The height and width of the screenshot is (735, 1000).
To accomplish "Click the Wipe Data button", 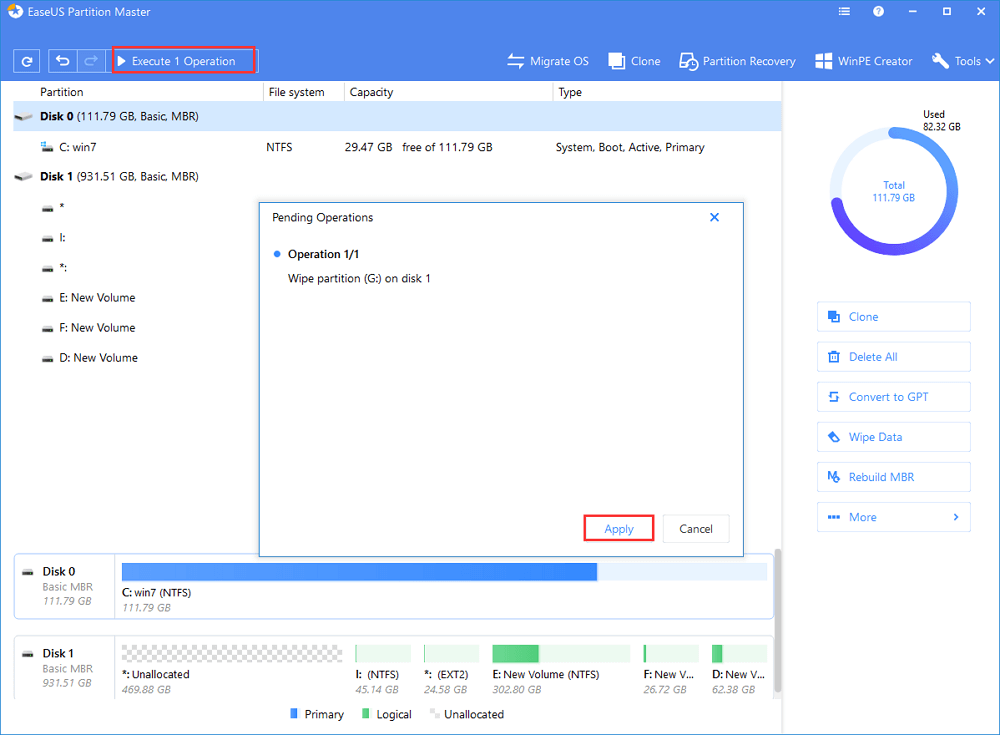I will [x=893, y=437].
